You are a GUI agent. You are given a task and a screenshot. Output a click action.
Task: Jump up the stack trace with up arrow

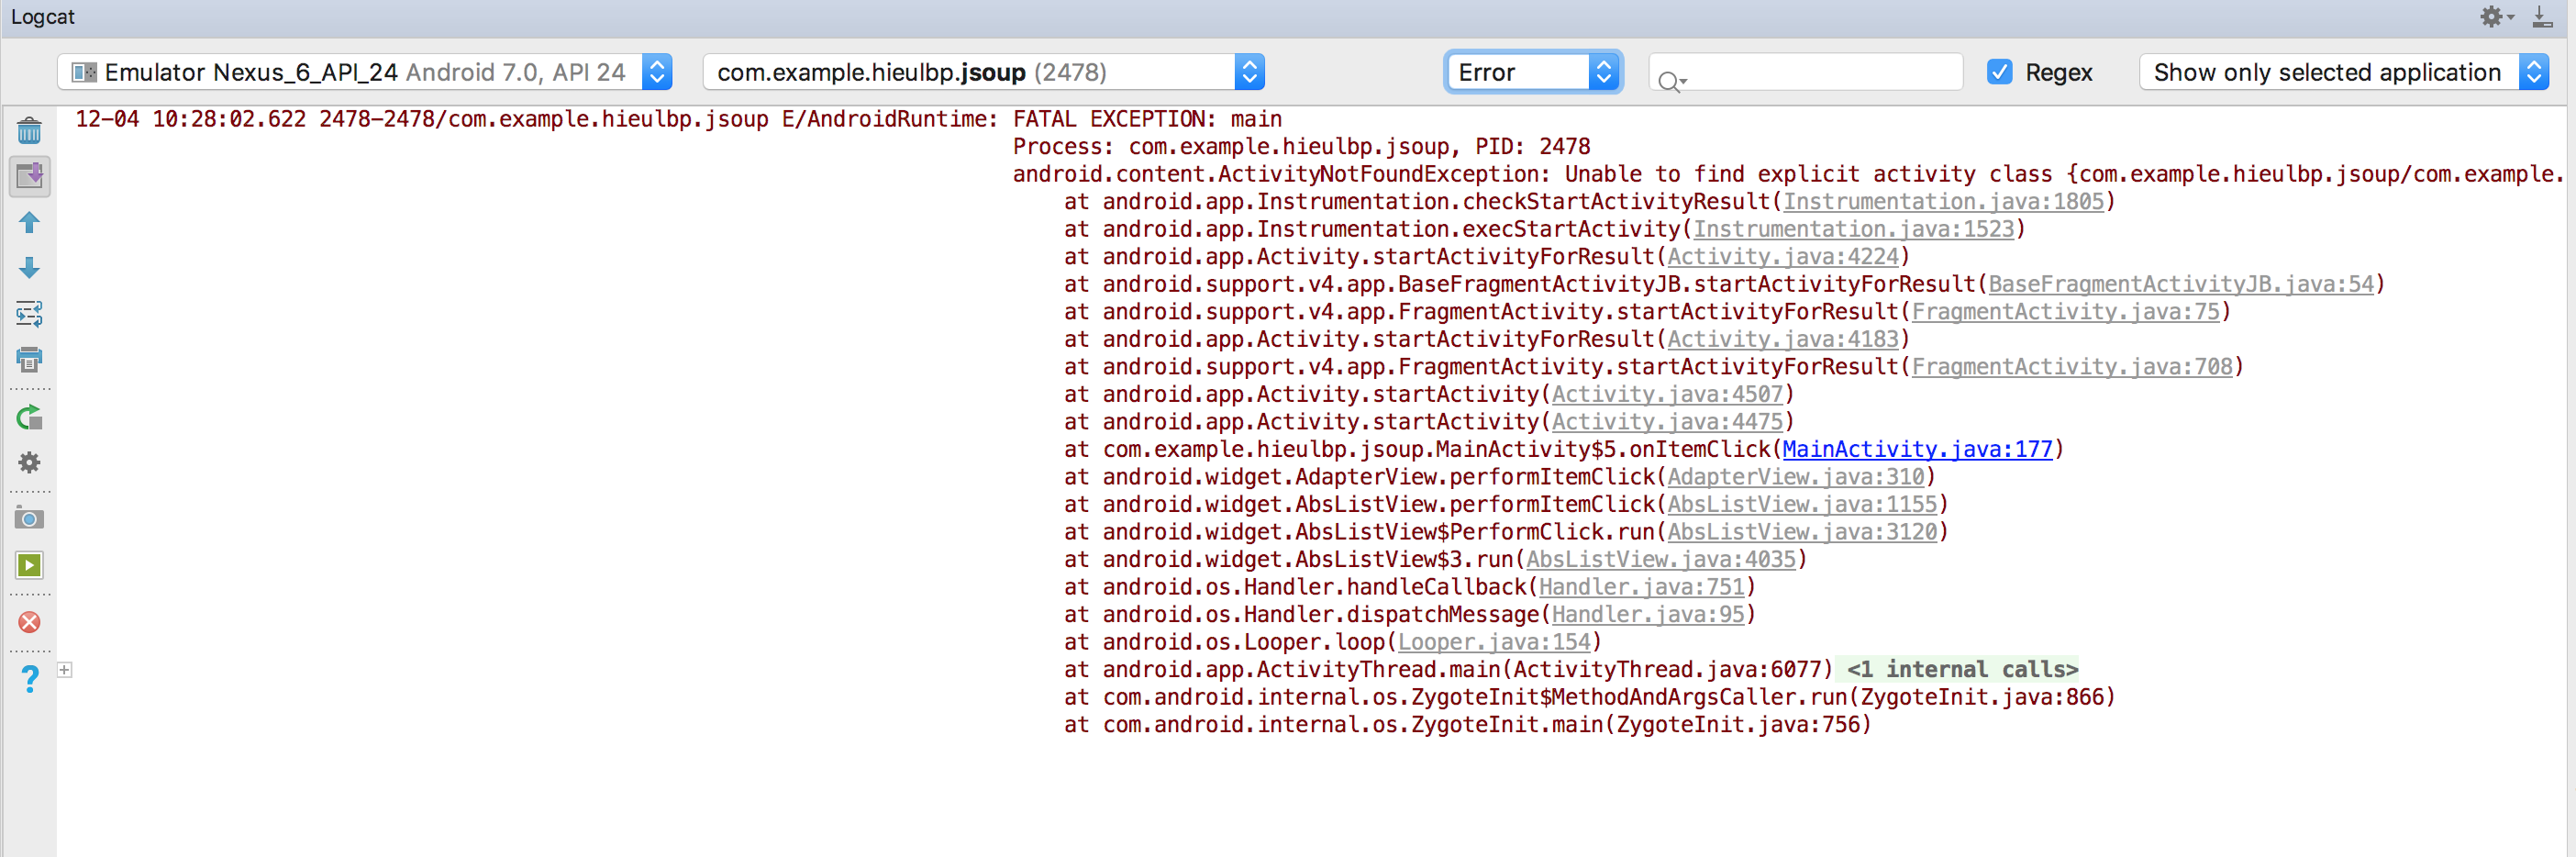click(x=29, y=222)
